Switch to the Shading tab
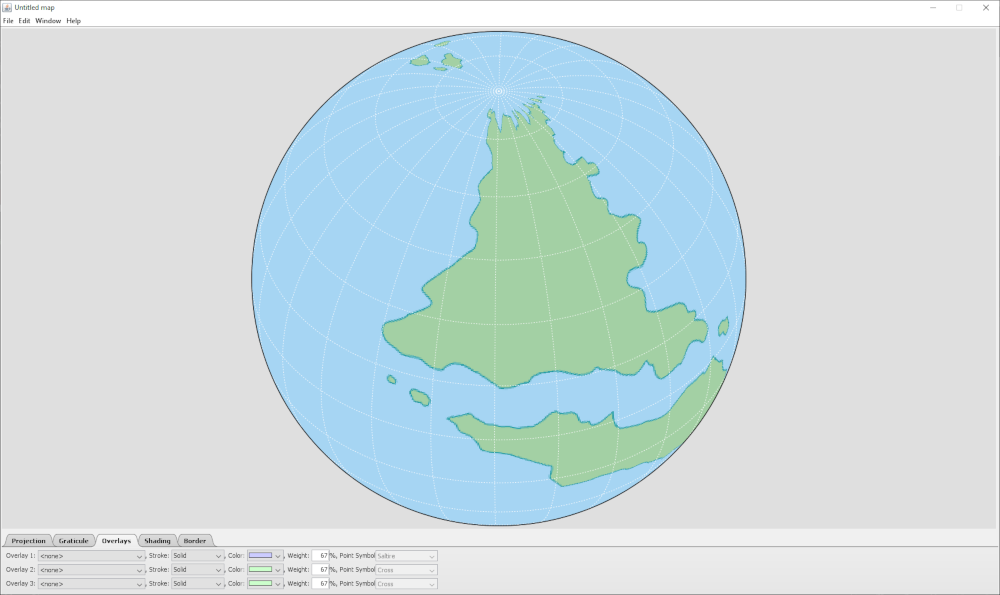1000x595 pixels. click(157, 541)
